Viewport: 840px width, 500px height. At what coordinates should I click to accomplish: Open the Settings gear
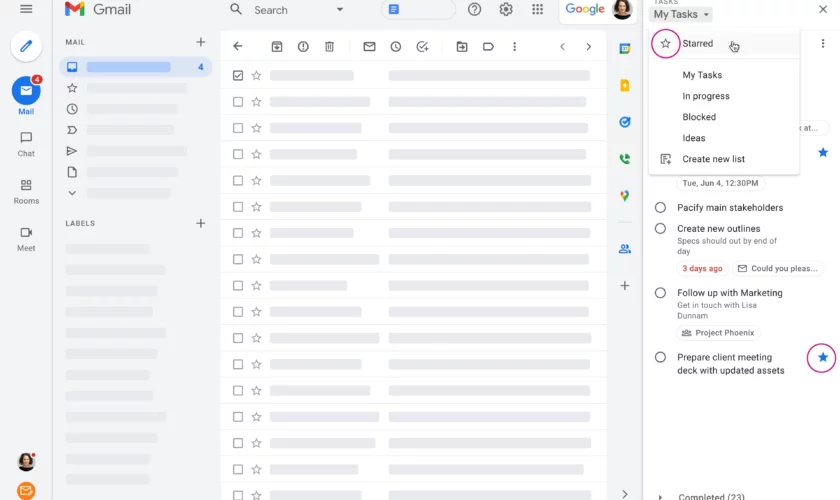click(x=506, y=9)
